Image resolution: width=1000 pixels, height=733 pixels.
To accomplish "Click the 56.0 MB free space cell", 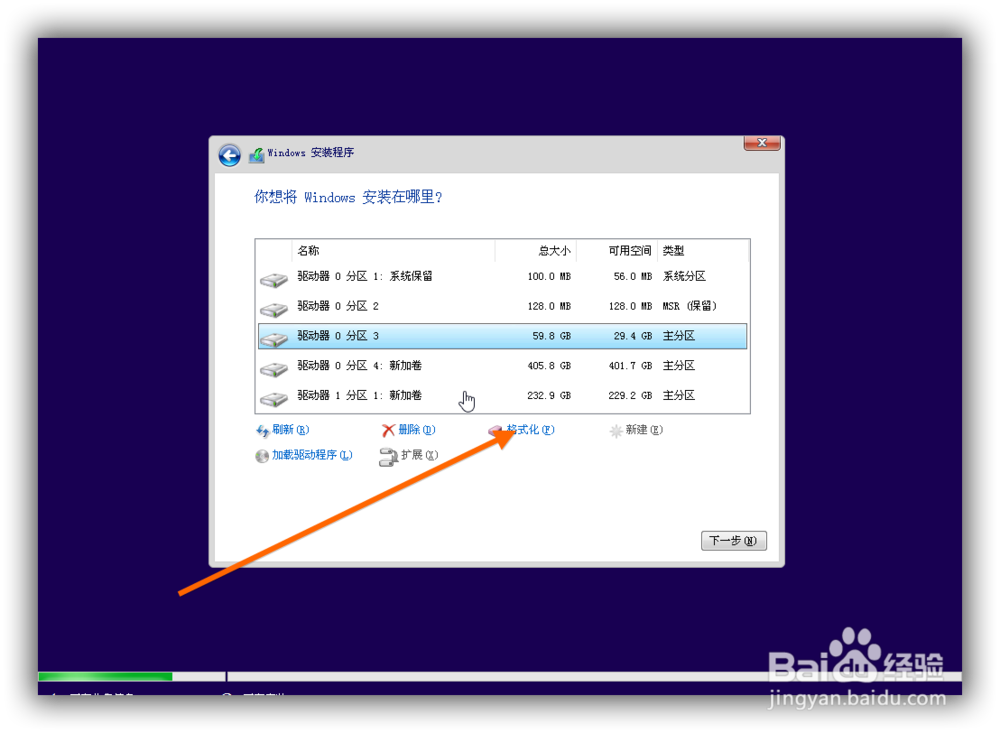I will coord(633,276).
